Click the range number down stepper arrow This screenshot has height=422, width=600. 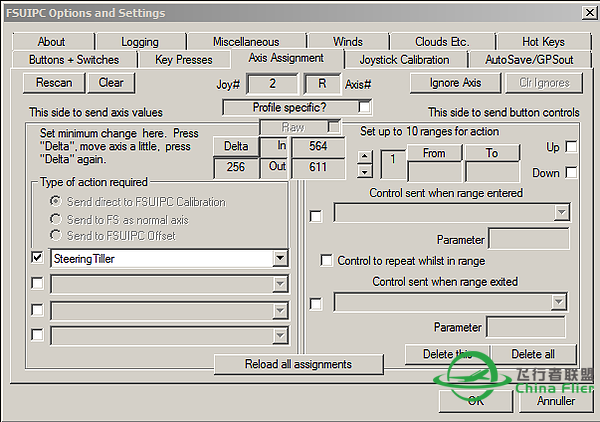pyautogui.click(x=365, y=170)
